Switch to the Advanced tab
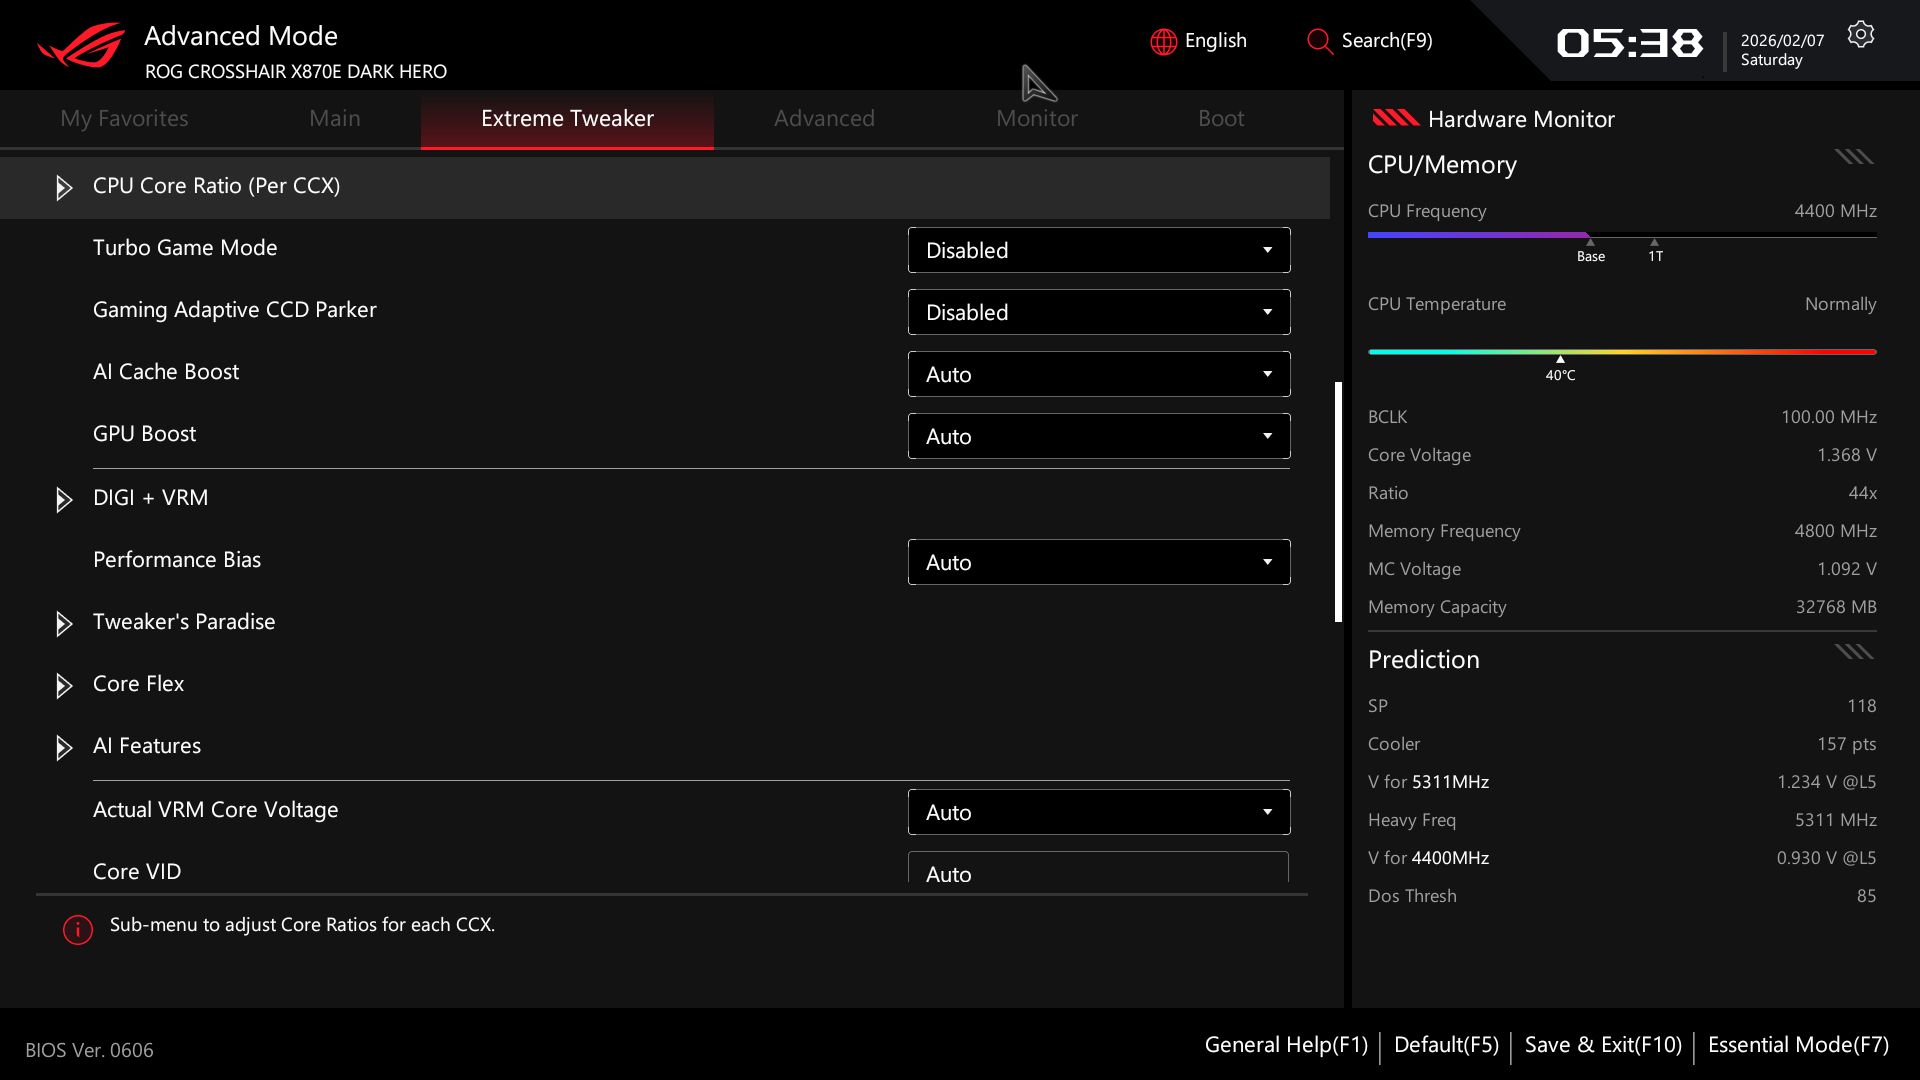The width and height of the screenshot is (1920, 1080). [x=824, y=118]
